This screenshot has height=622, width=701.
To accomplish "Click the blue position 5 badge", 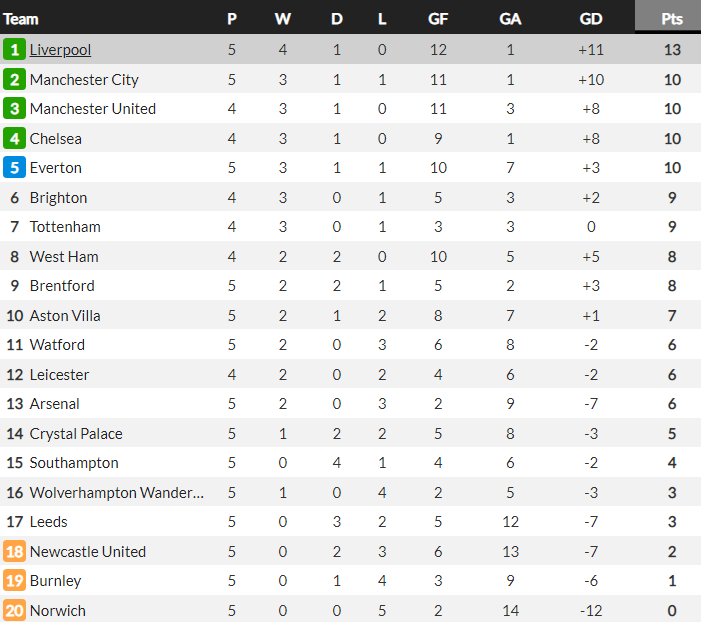I will 14,168.
